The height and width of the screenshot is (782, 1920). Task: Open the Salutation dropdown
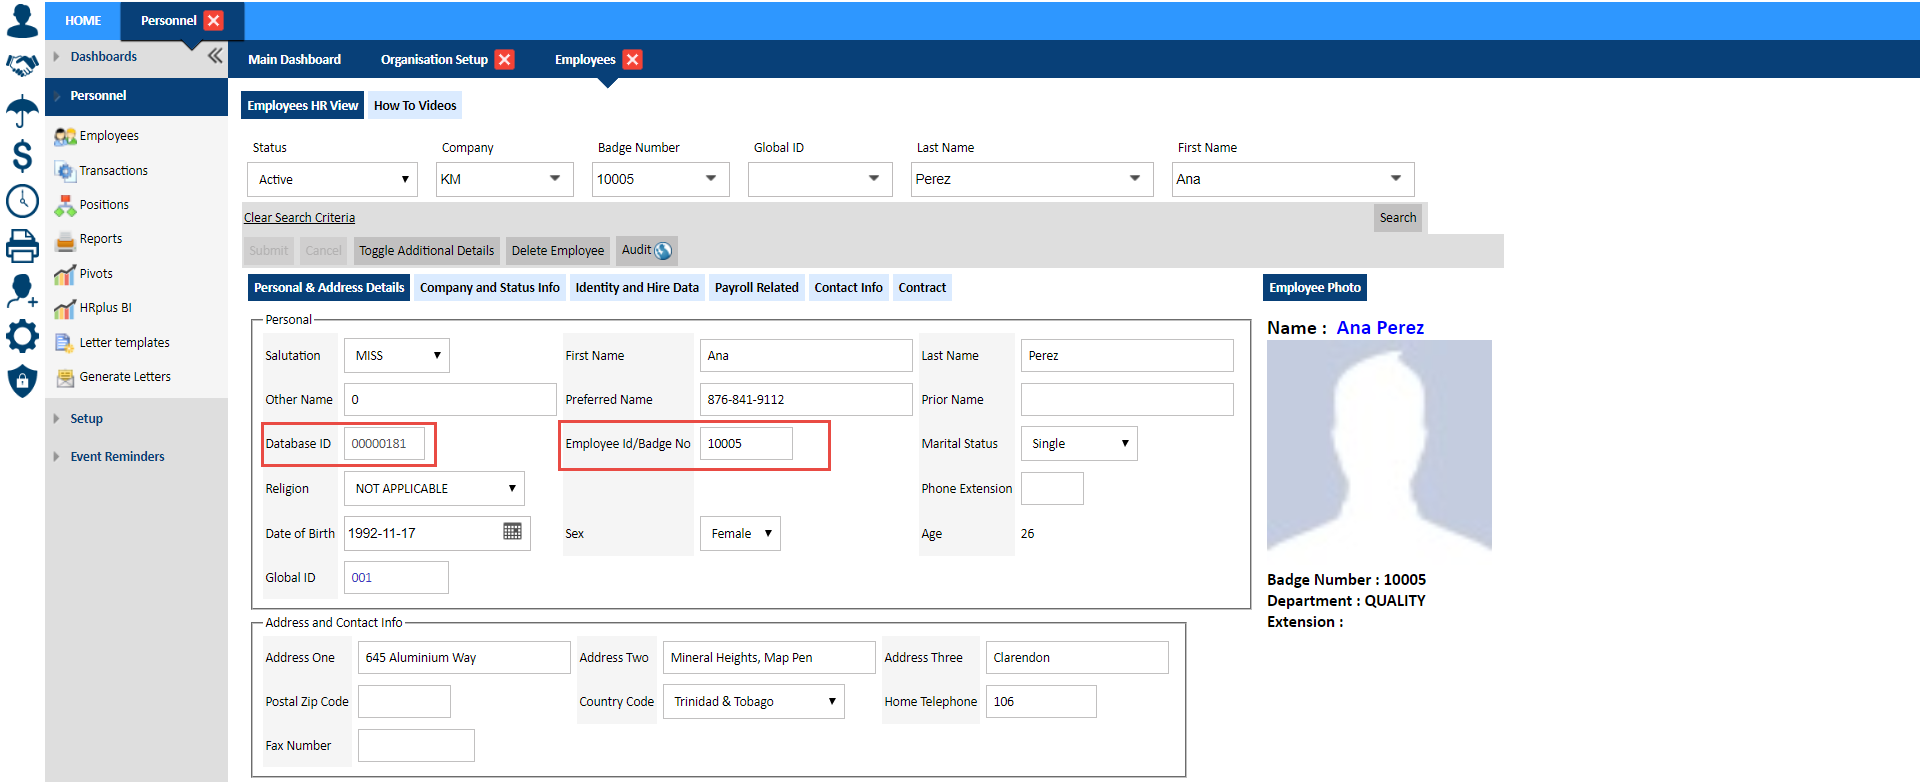pos(397,355)
